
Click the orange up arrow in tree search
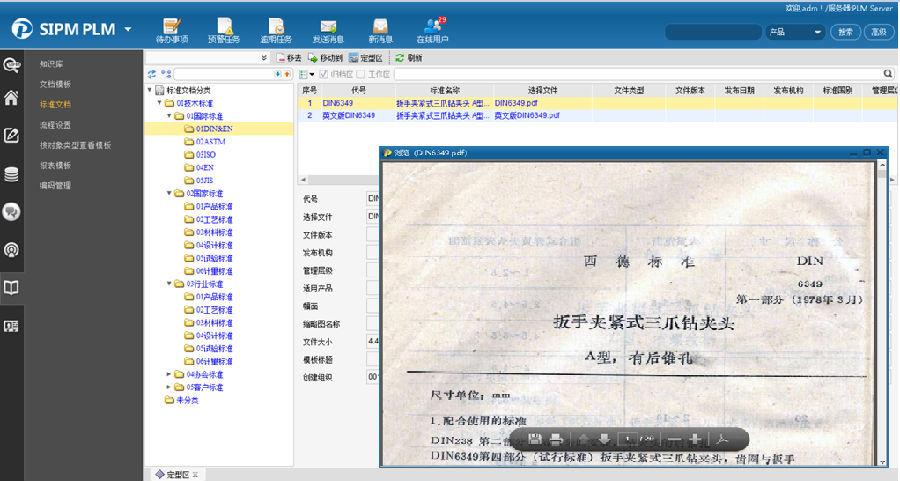point(287,74)
